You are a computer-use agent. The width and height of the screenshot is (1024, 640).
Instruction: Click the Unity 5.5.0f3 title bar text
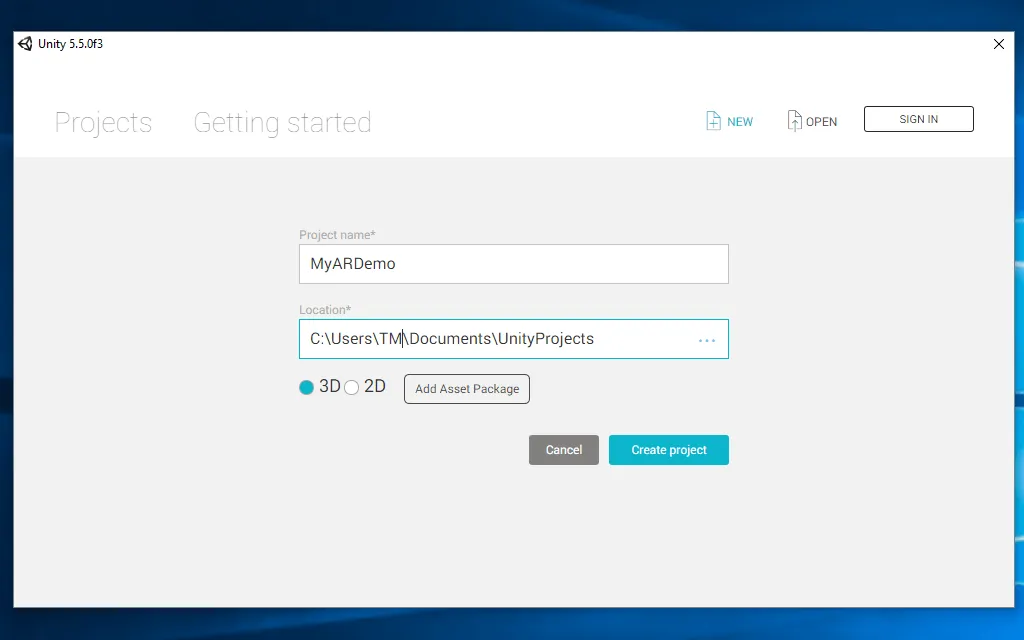pyautogui.click(x=71, y=44)
